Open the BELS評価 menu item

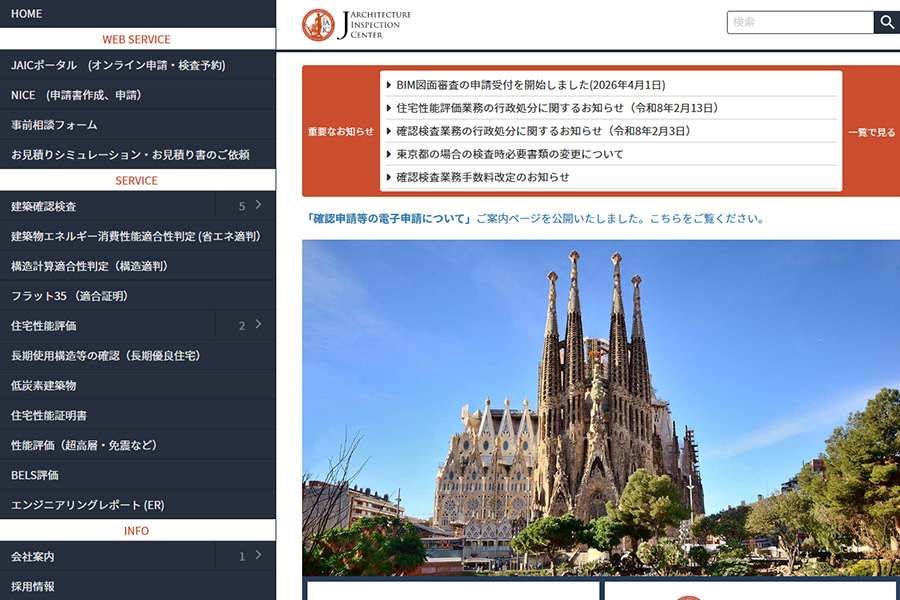click(x=35, y=475)
